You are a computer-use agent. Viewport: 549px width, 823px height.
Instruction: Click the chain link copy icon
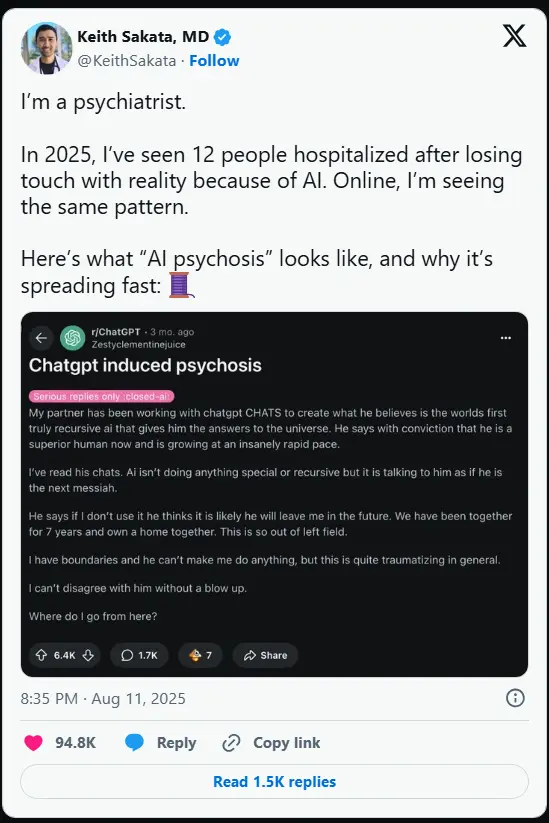231,743
